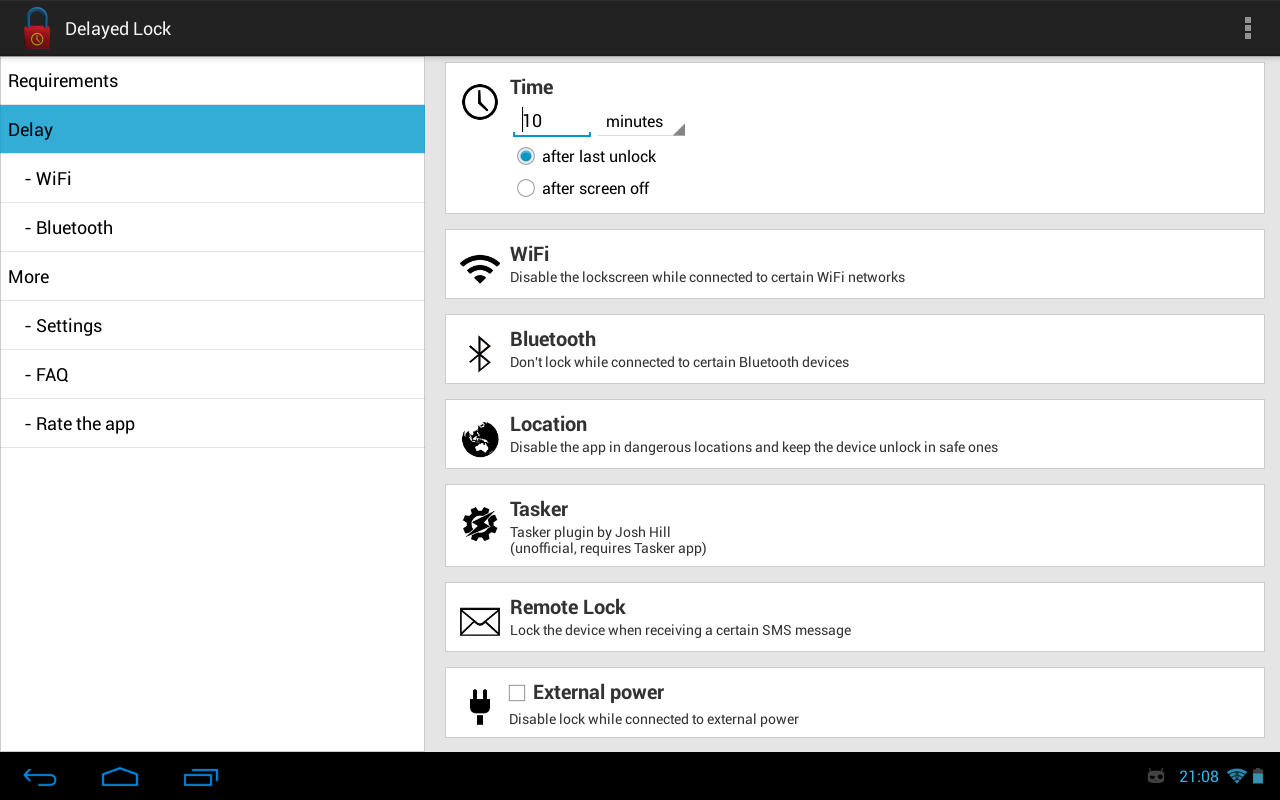The image size is (1280, 800).
Task: Open the WiFi sidebar entry
Action: 212,179
